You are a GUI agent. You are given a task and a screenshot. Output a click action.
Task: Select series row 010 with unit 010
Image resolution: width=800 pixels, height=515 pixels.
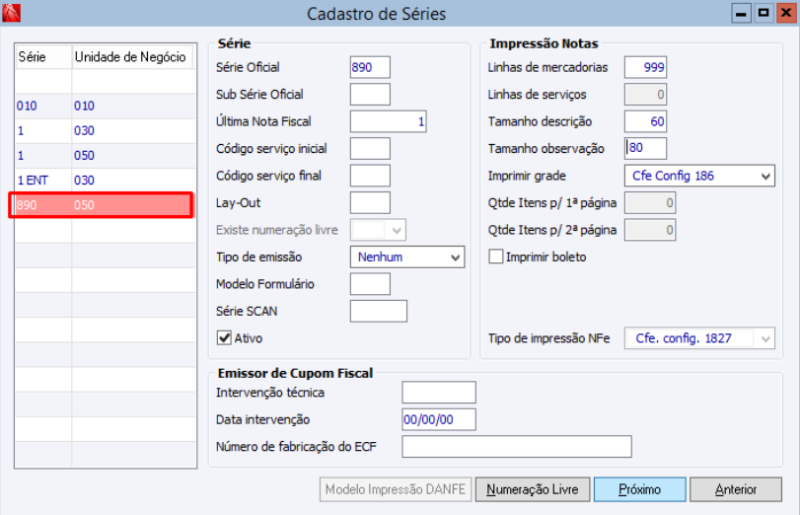(106, 106)
